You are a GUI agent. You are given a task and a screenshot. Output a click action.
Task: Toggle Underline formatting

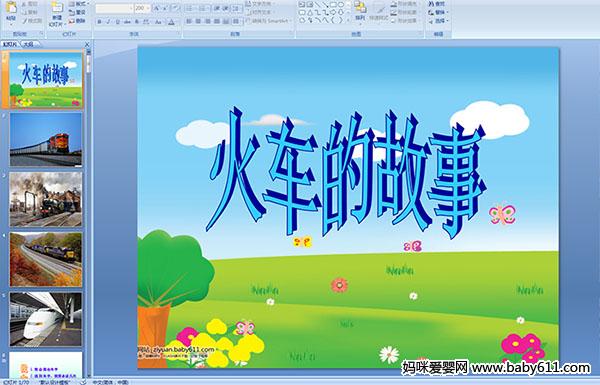pos(117,22)
